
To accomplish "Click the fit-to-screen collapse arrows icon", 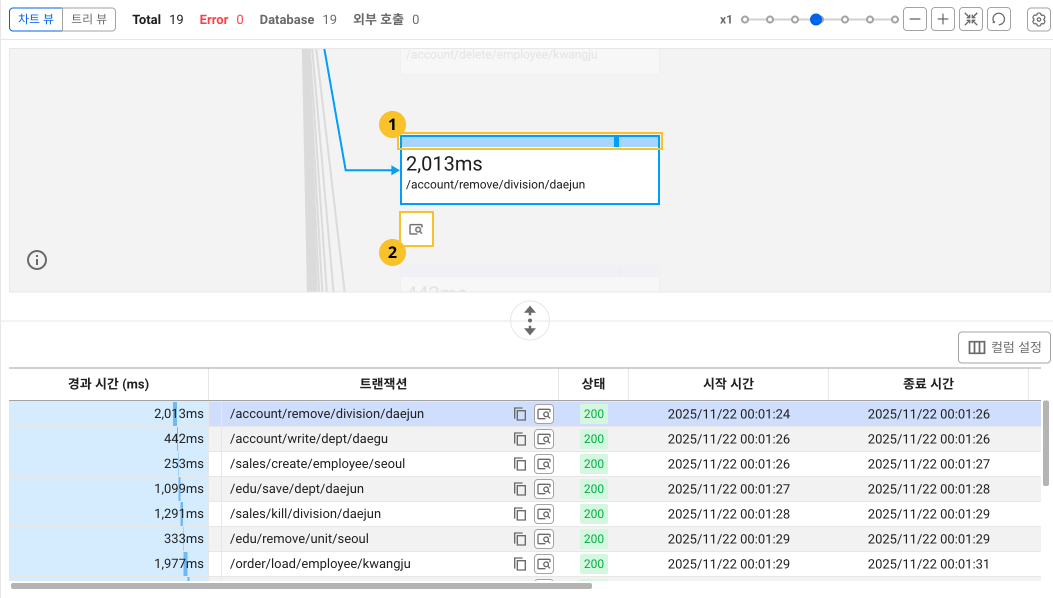I will pos(970,20).
